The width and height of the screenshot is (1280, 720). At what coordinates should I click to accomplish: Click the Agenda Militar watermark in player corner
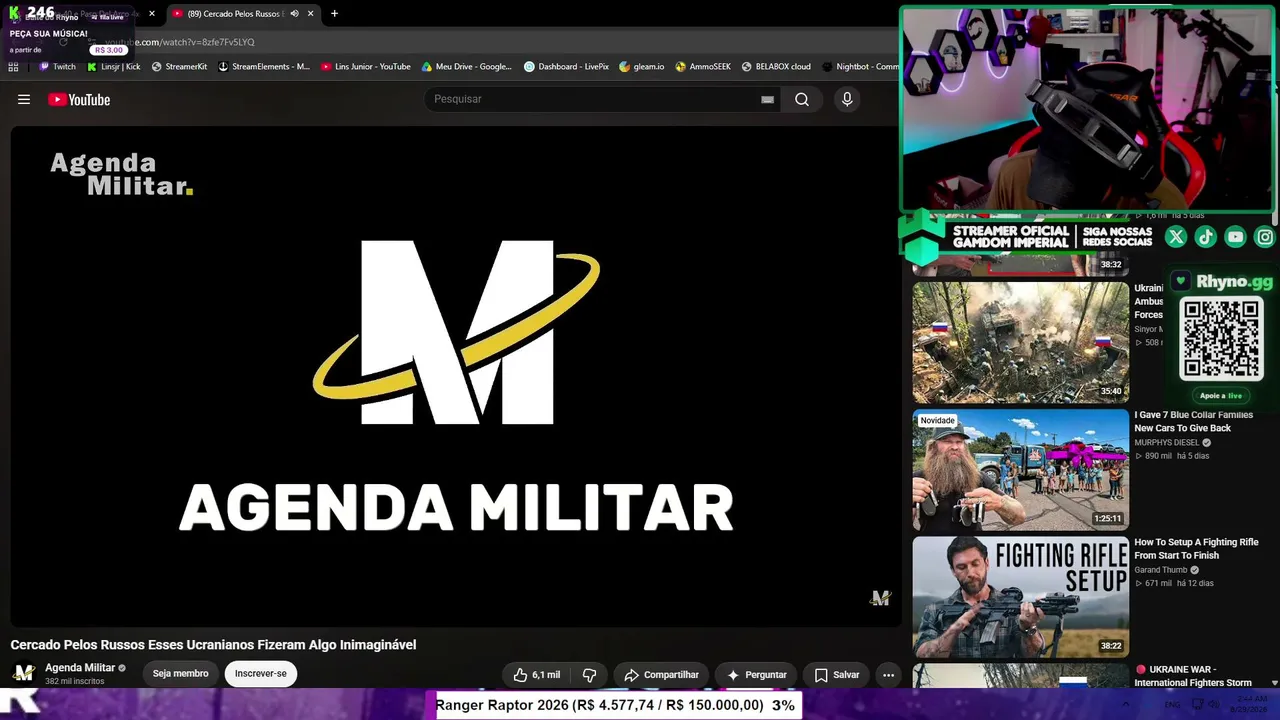tap(880, 598)
